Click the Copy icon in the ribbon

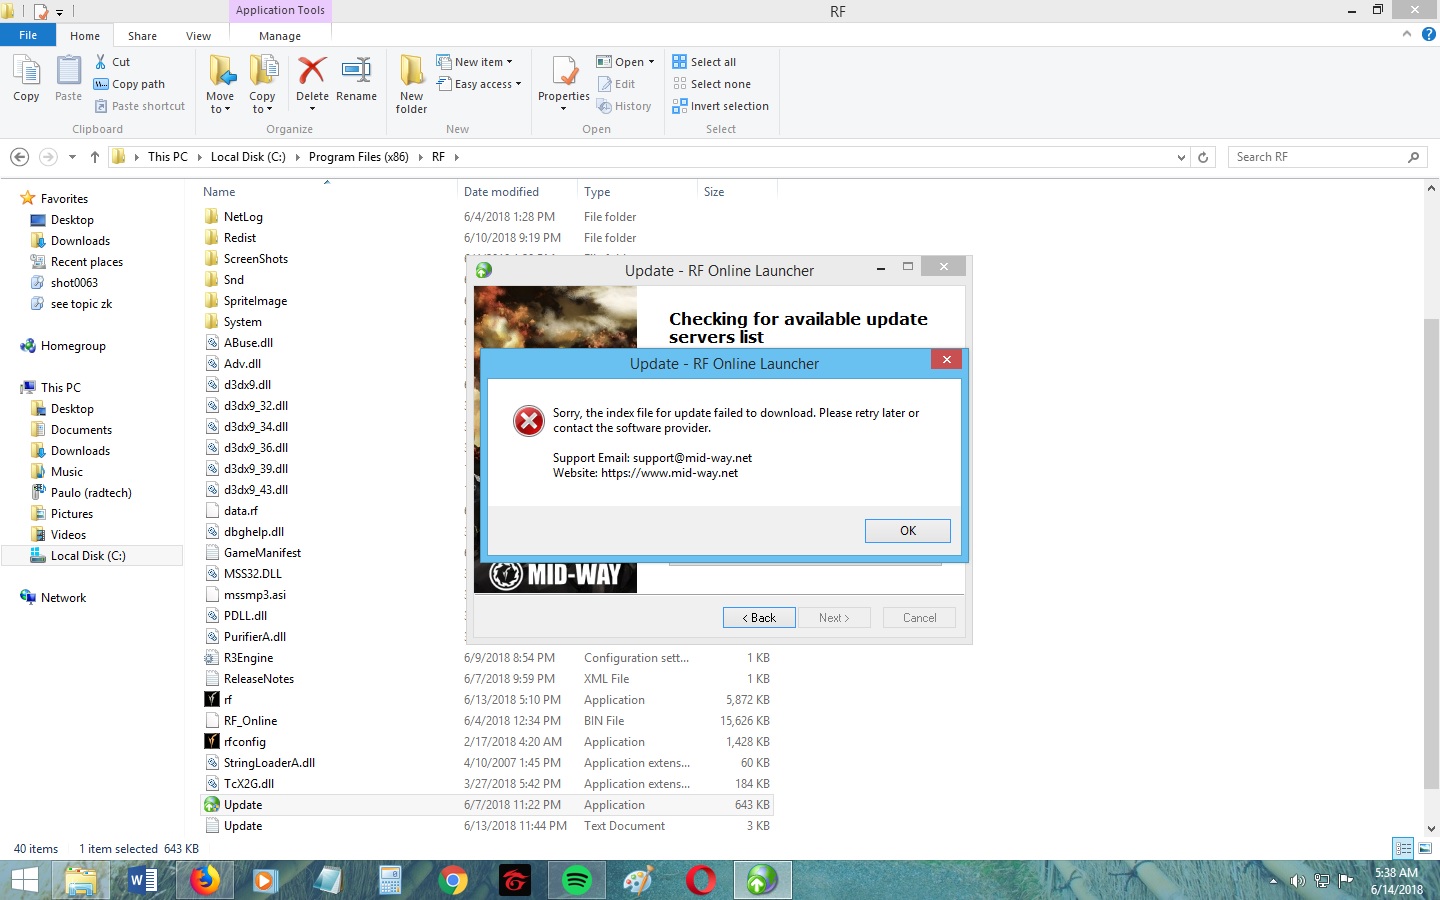[x=26, y=79]
